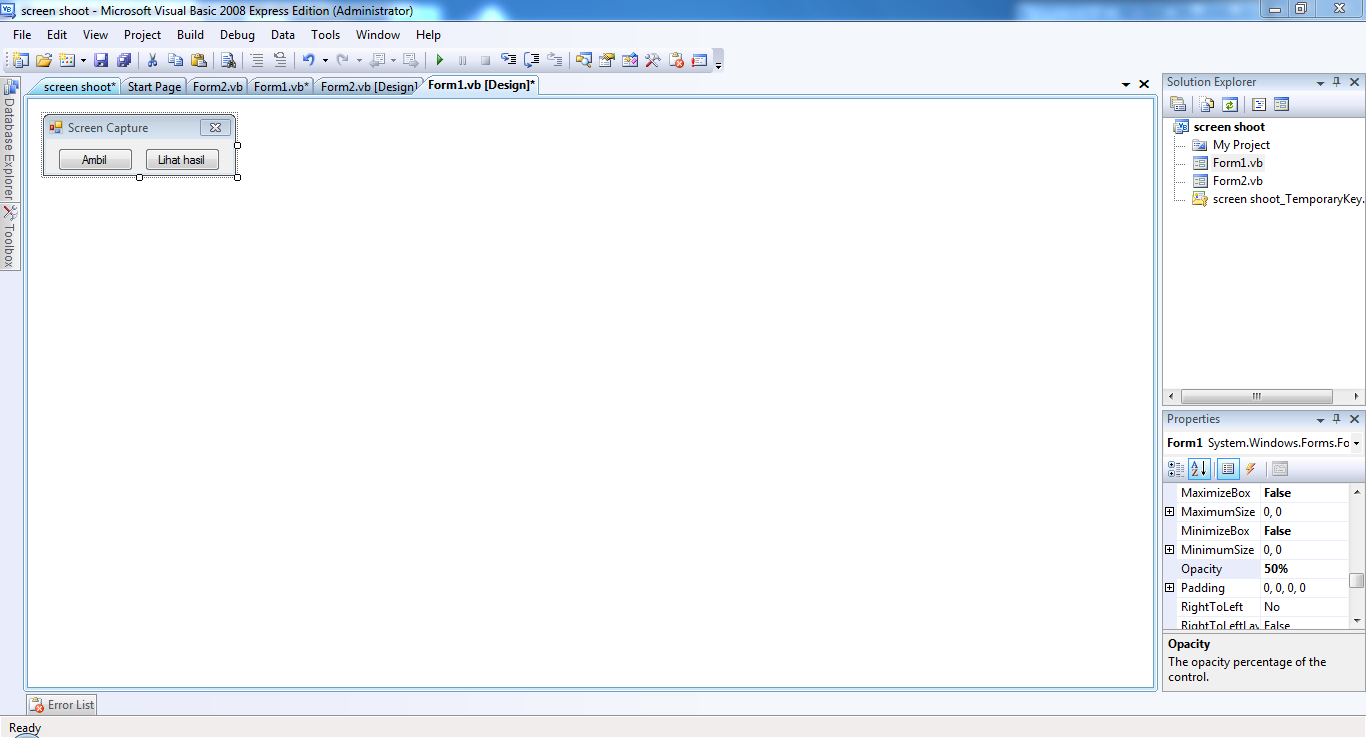Open Object Browser from the main toolbar
The height and width of the screenshot is (738, 1366).
click(630, 60)
